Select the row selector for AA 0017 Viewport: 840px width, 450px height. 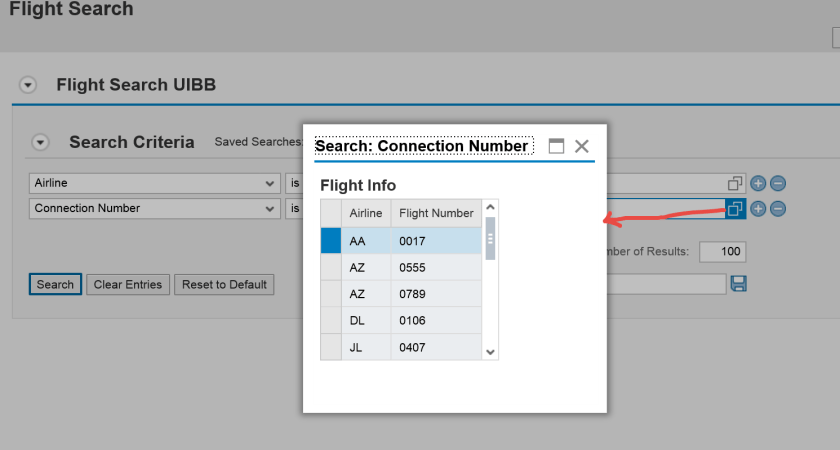click(x=330, y=241)
